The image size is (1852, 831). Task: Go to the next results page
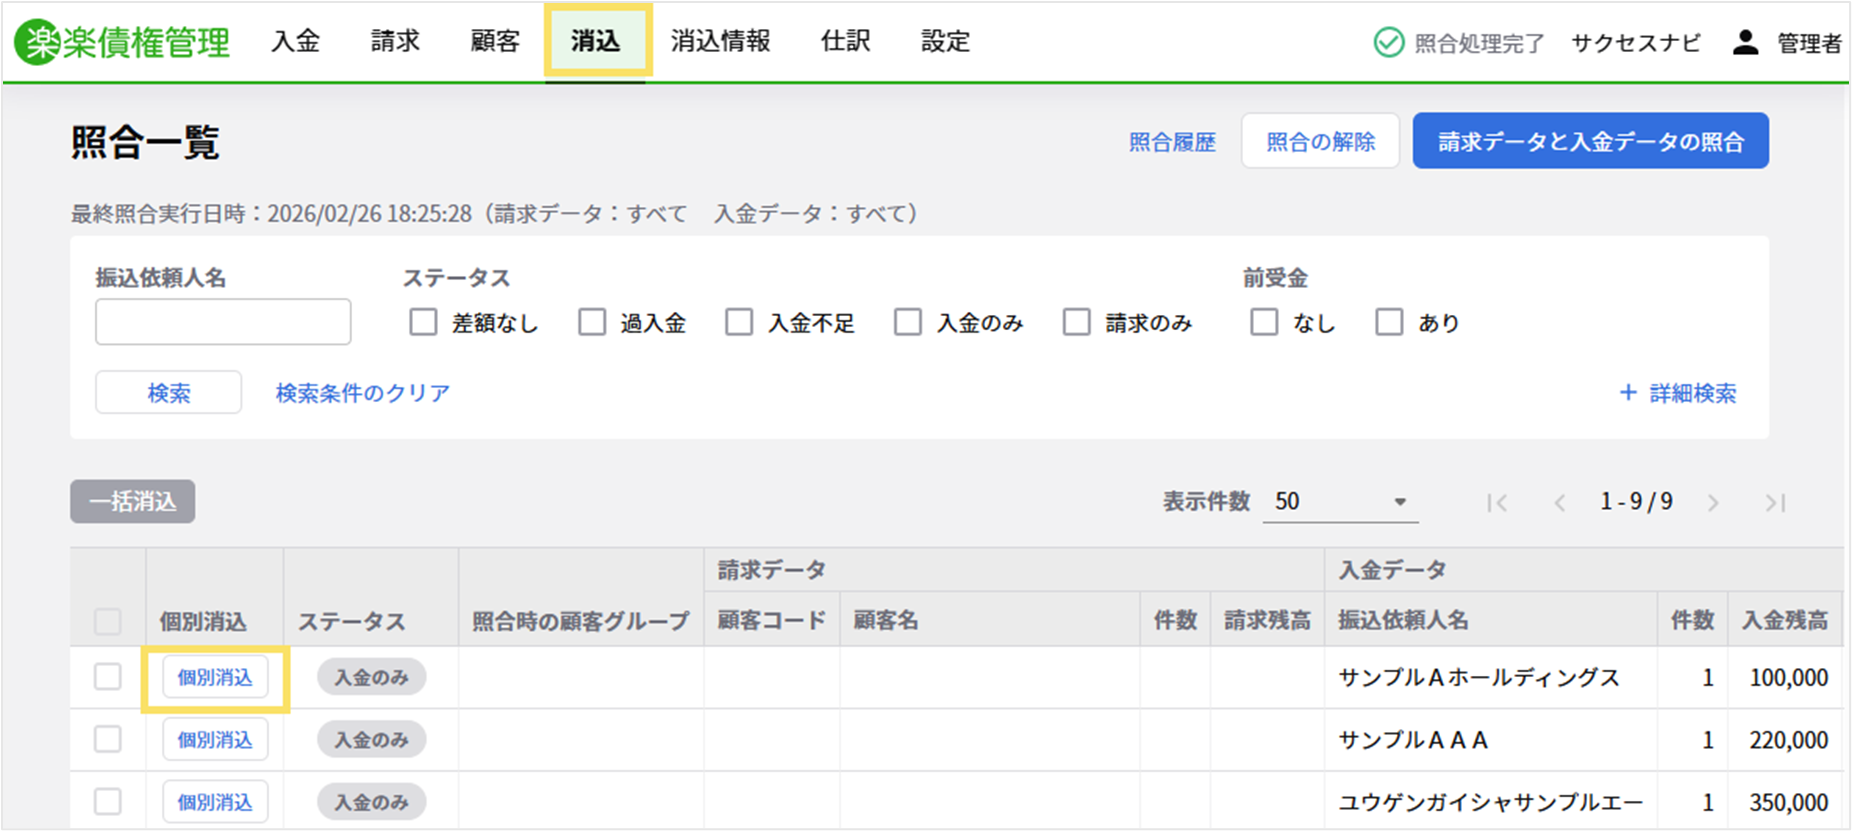(1713, 503)
